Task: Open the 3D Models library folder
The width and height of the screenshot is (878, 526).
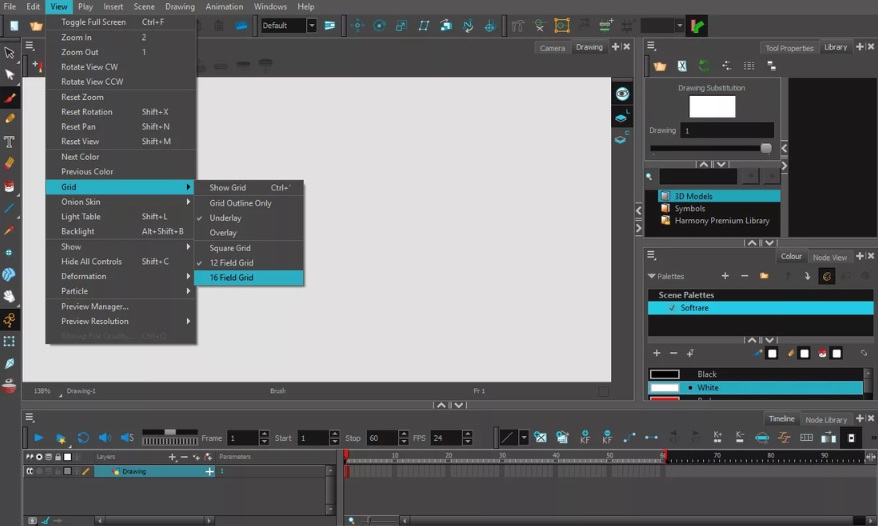Action: [x=693, y=196]
